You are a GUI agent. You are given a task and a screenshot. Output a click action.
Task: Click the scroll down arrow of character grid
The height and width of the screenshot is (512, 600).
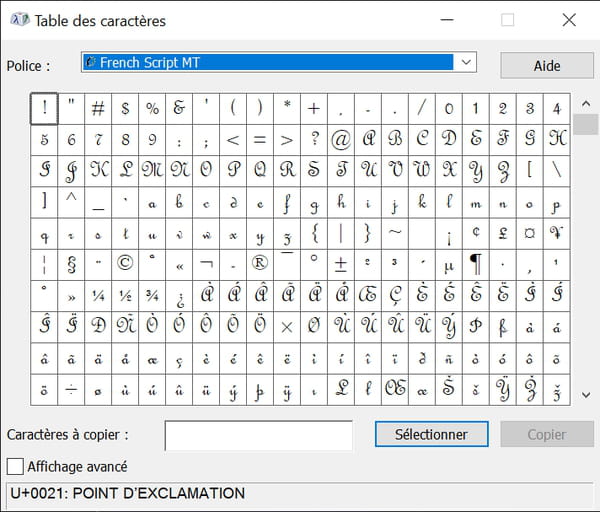(x=585, y=395)
